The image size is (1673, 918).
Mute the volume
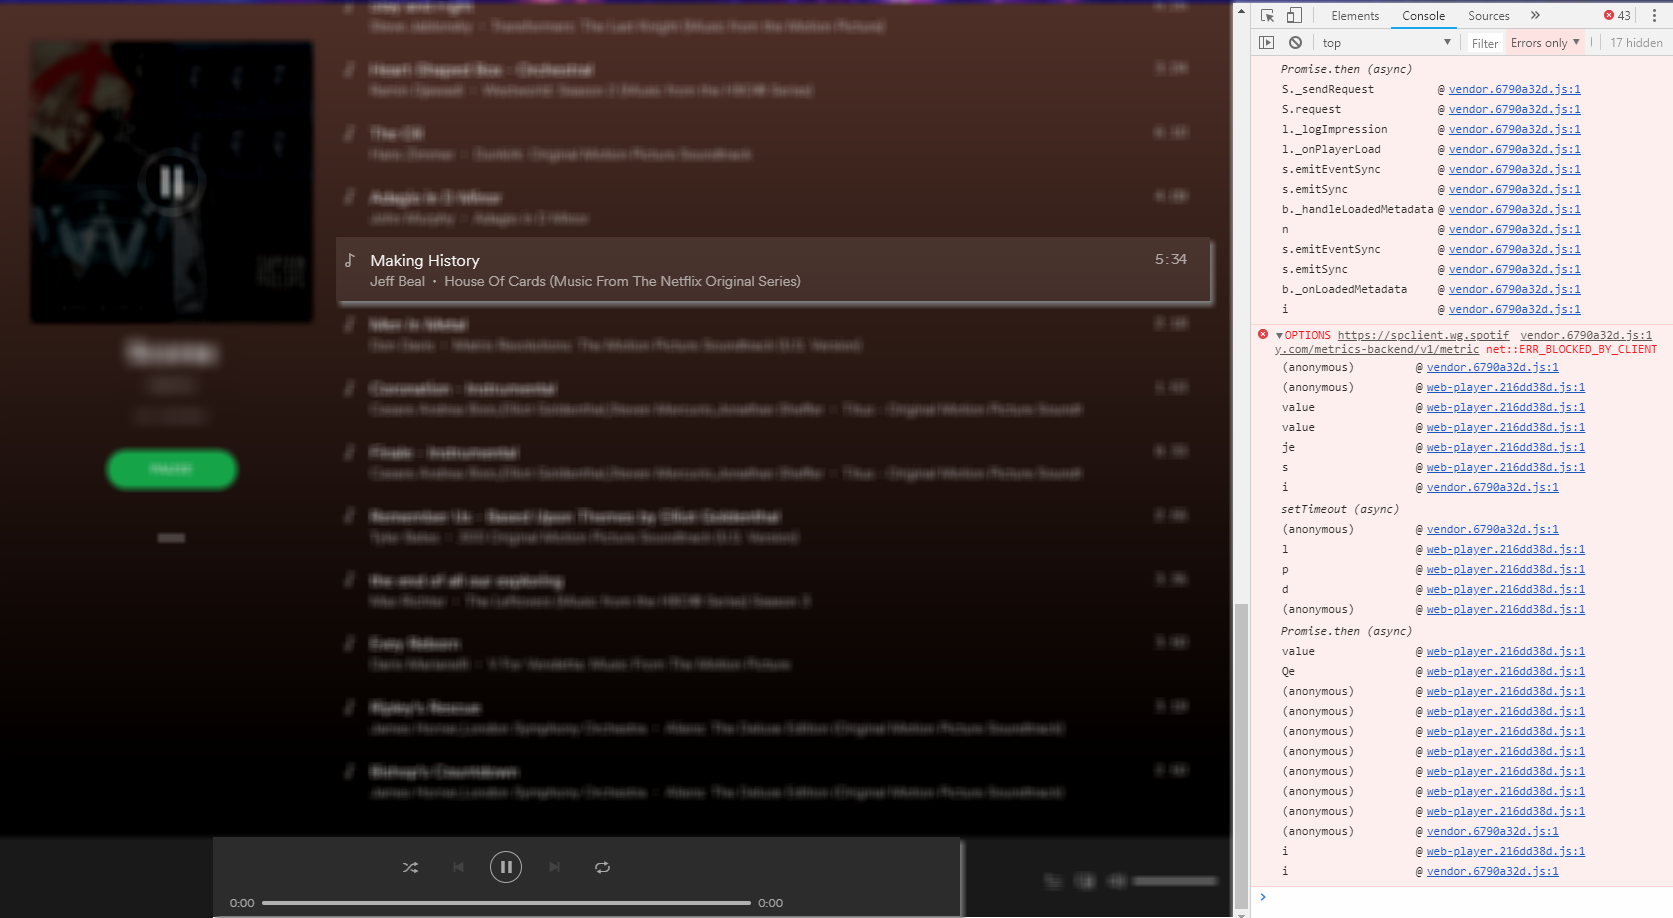1117,881
